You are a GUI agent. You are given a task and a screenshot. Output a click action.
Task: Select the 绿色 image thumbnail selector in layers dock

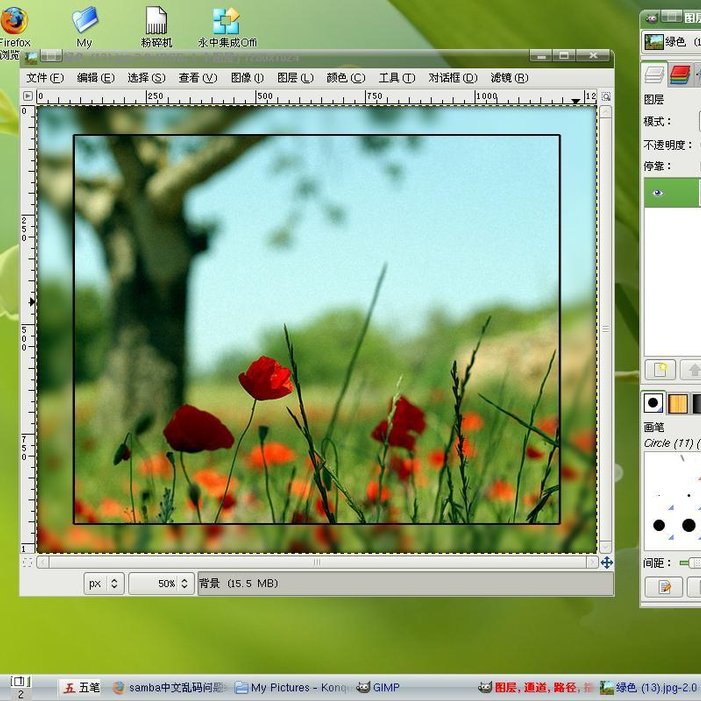[x=671, y=42]
